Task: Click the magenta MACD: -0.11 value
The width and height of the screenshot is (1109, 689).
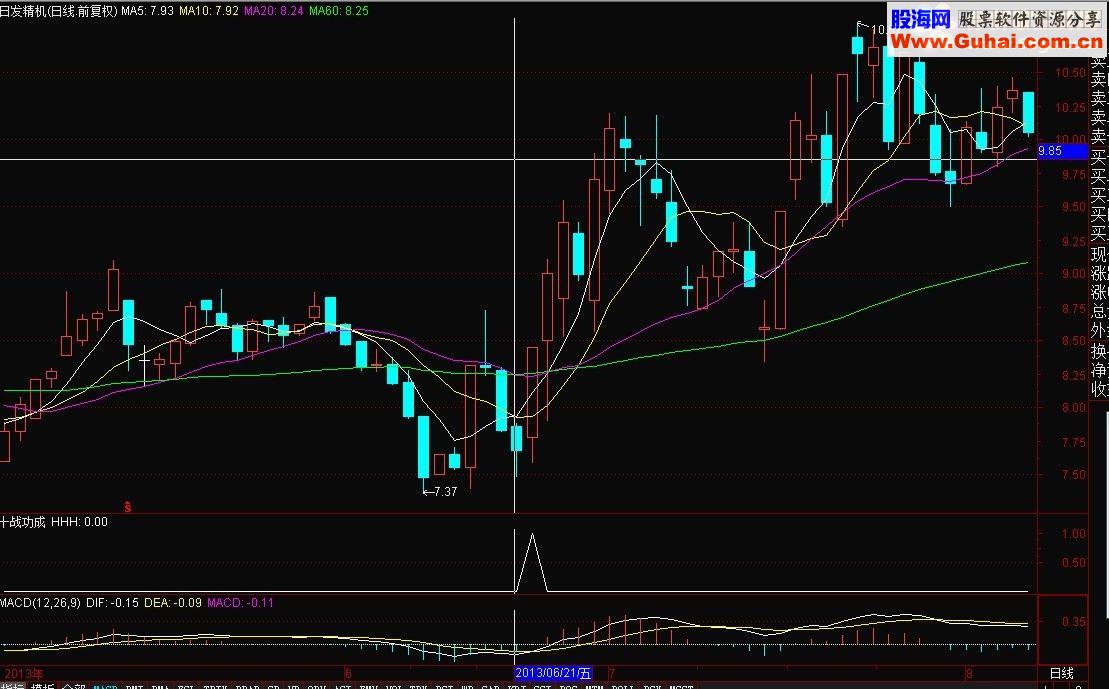Action: pos(240,603)
